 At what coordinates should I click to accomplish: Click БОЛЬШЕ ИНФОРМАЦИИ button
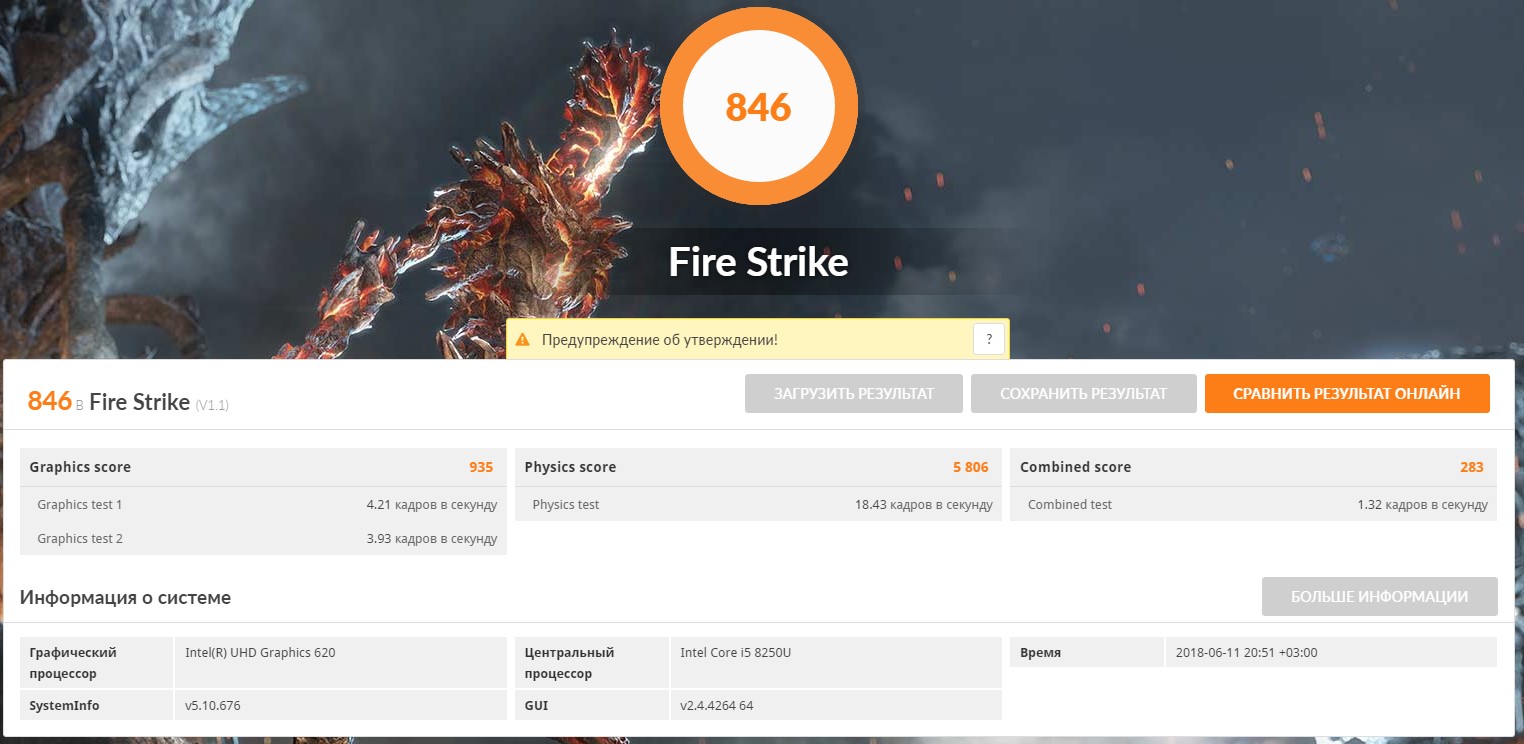(1380, 597)
